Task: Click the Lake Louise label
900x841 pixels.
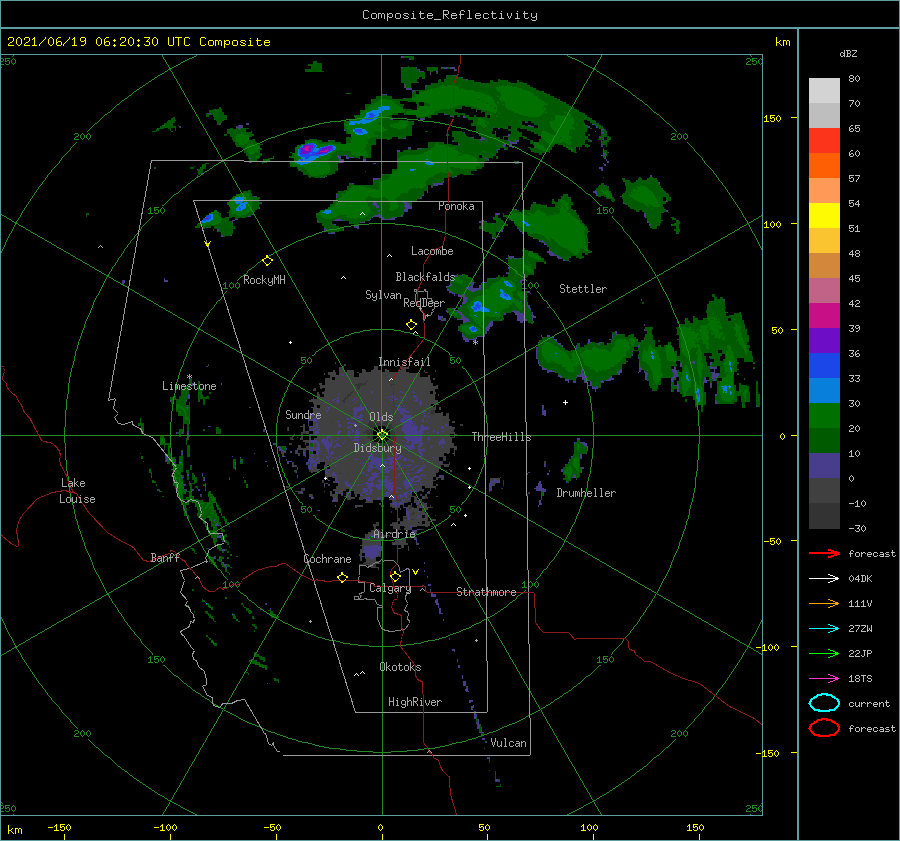Action: (x=77, y=491)
